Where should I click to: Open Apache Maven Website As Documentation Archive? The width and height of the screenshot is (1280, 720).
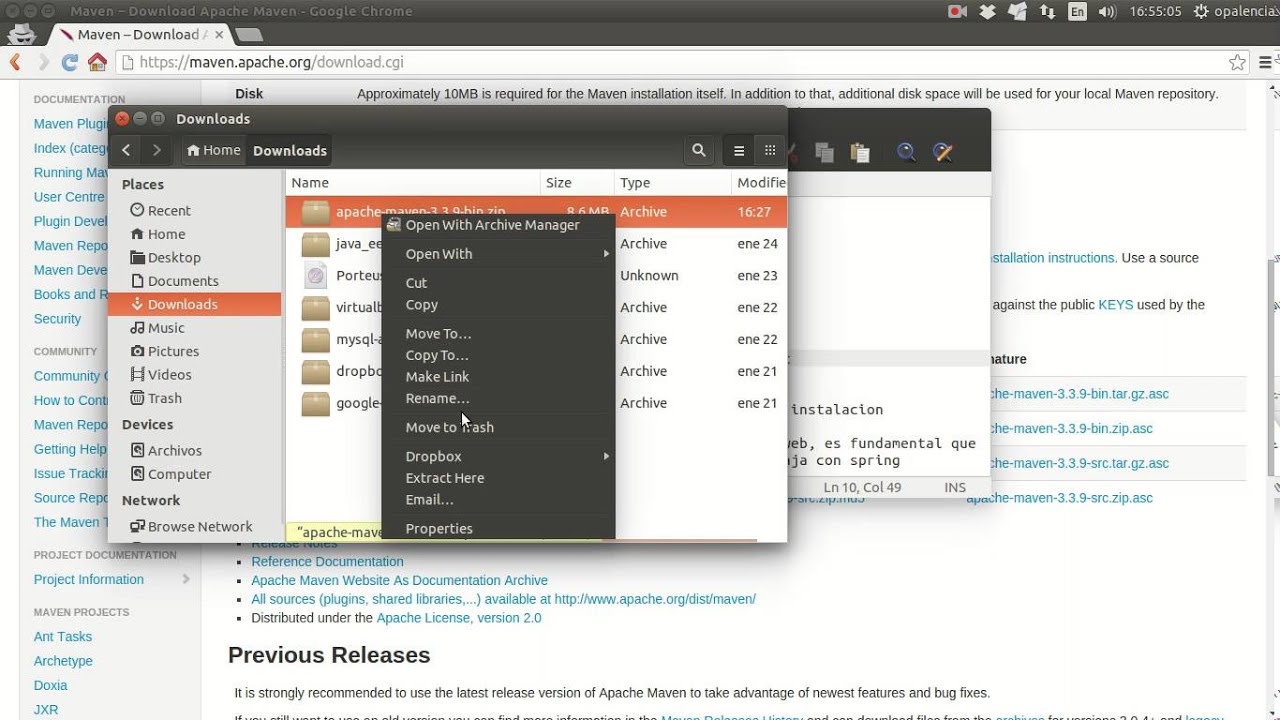[x=399, y=580]
